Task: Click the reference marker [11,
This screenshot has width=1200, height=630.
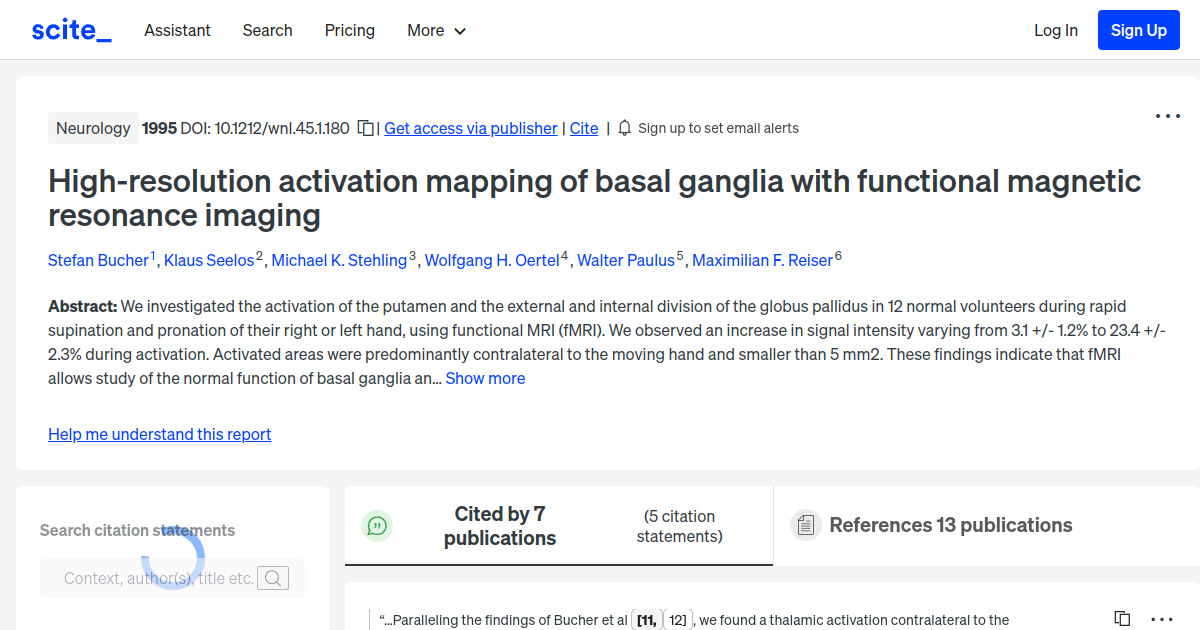Action: [648, 619]
